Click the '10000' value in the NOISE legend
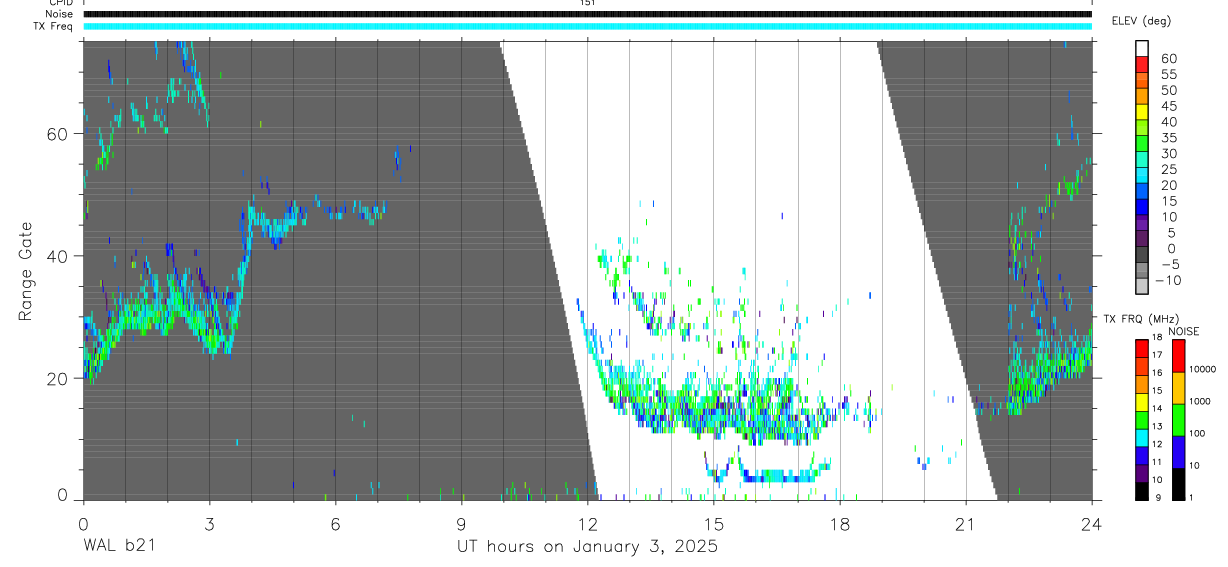The image size is (1228, 567). click(x=1203, y=369)
